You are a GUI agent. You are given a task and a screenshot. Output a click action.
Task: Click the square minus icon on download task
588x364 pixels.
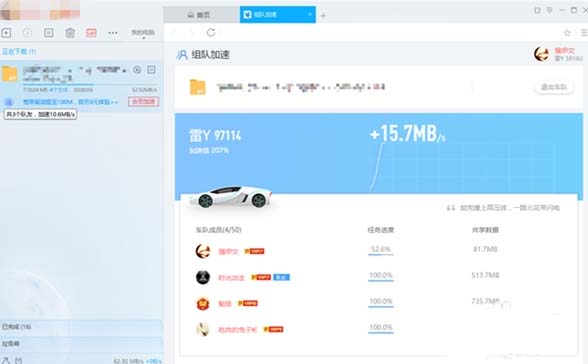[152, 70]
